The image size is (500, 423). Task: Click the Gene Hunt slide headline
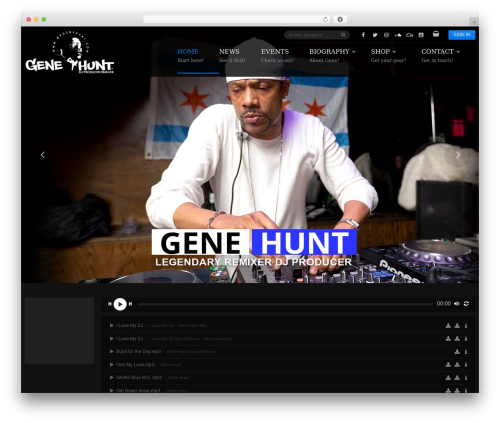coord(254,242)
